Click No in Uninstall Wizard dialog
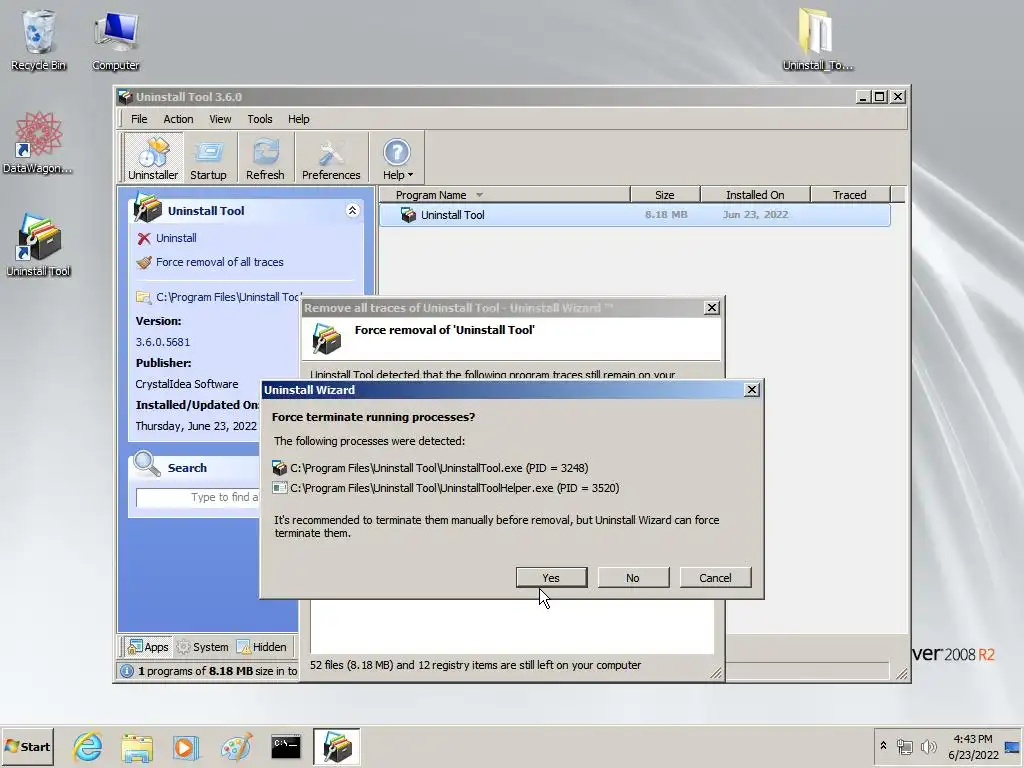 633,577
